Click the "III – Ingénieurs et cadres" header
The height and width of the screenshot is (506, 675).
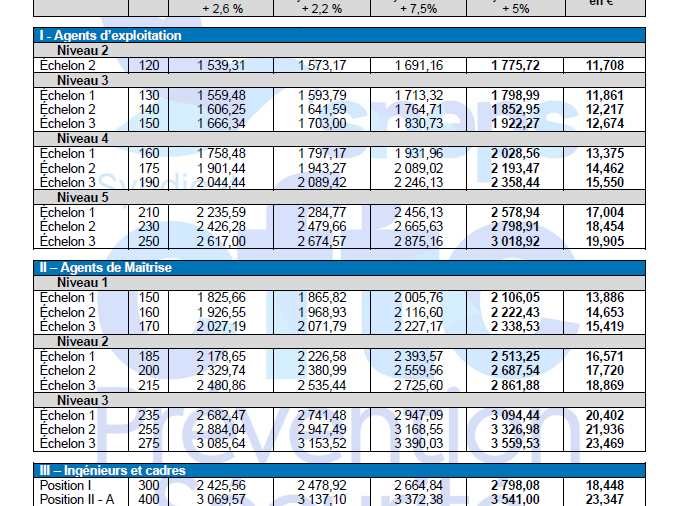[x=112, y=470]
